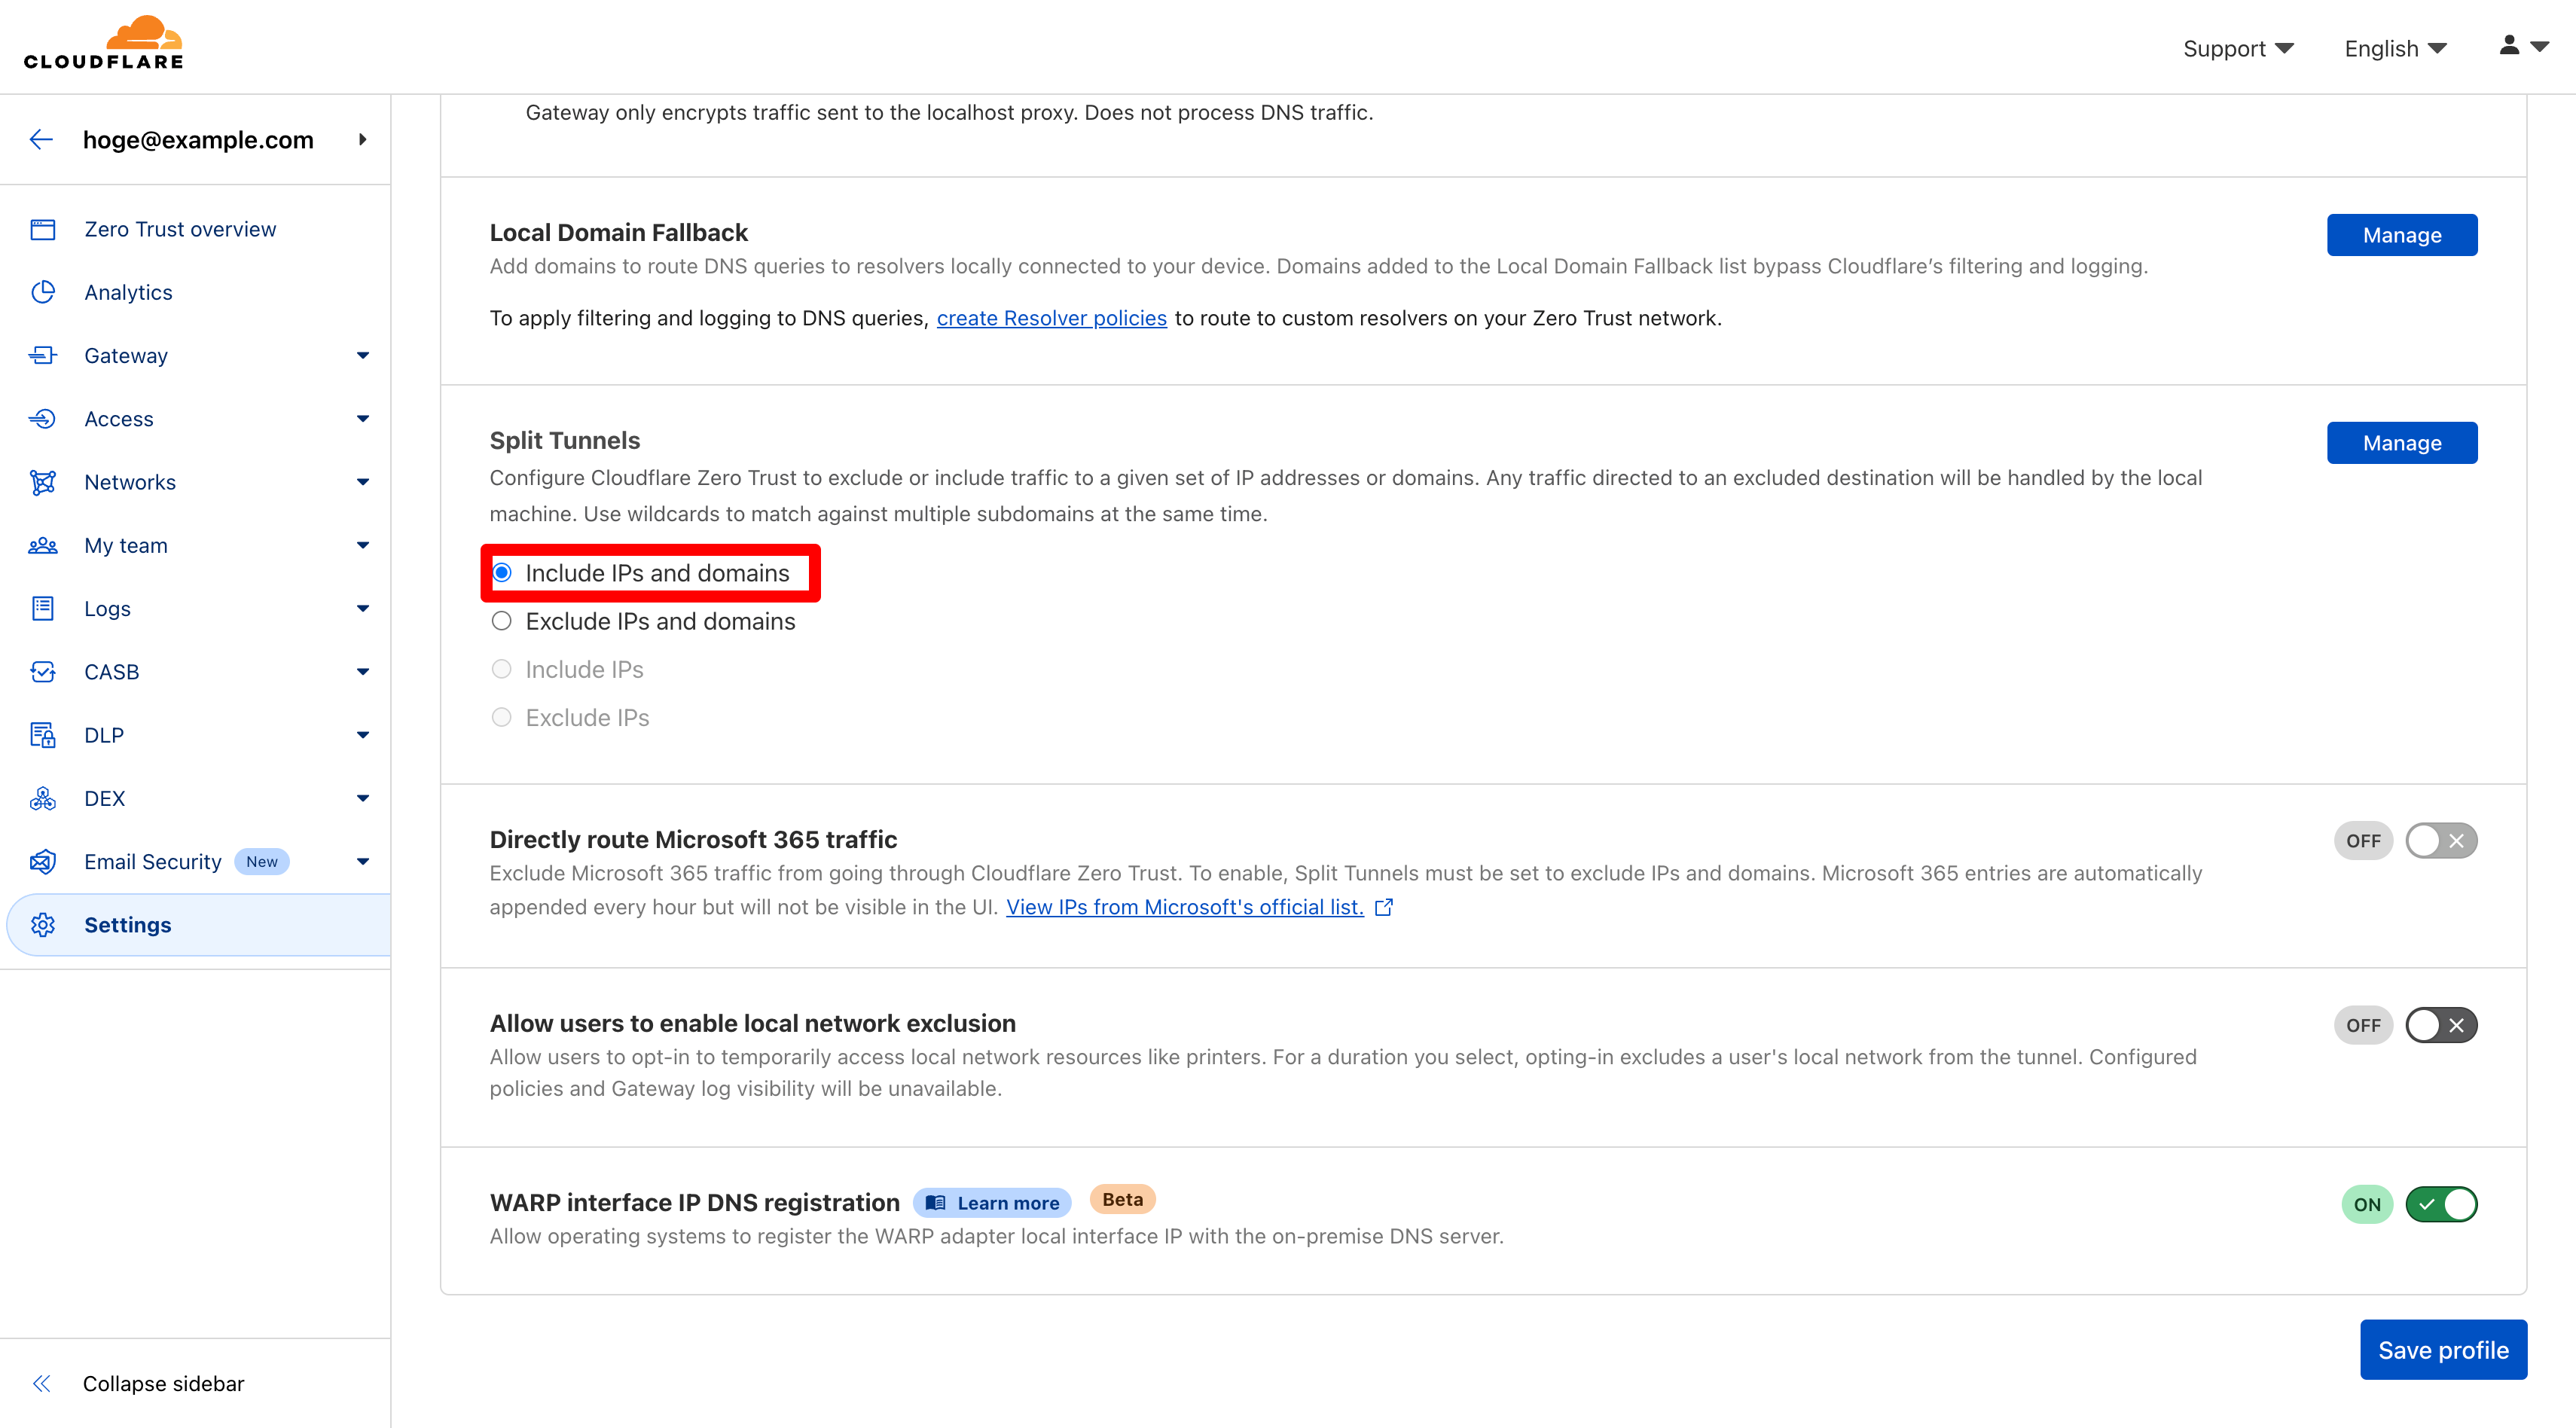Click the Cloudflare logo

(101, 41)
